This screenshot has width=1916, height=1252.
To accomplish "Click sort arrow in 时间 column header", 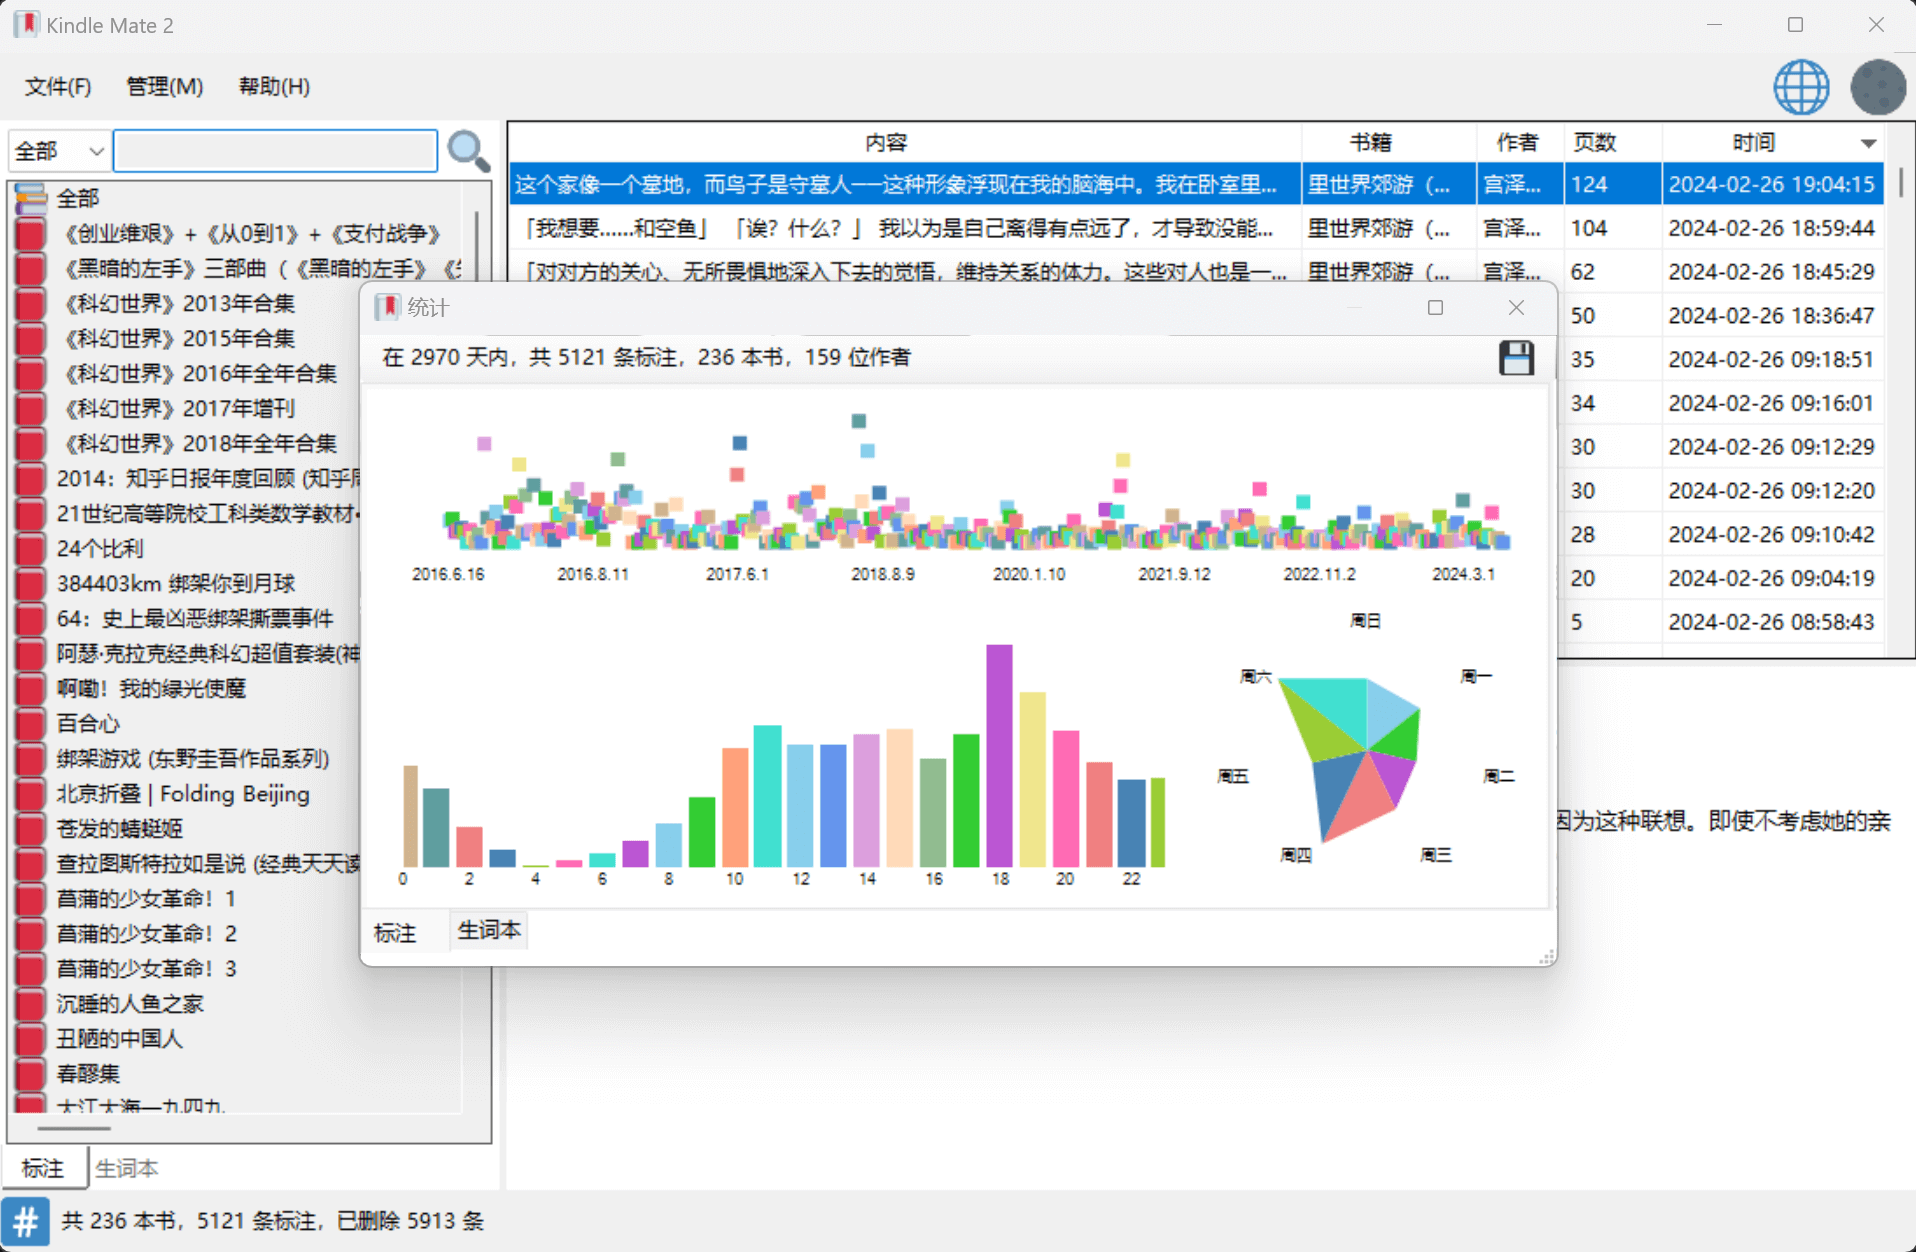I will coord(1867,143).
